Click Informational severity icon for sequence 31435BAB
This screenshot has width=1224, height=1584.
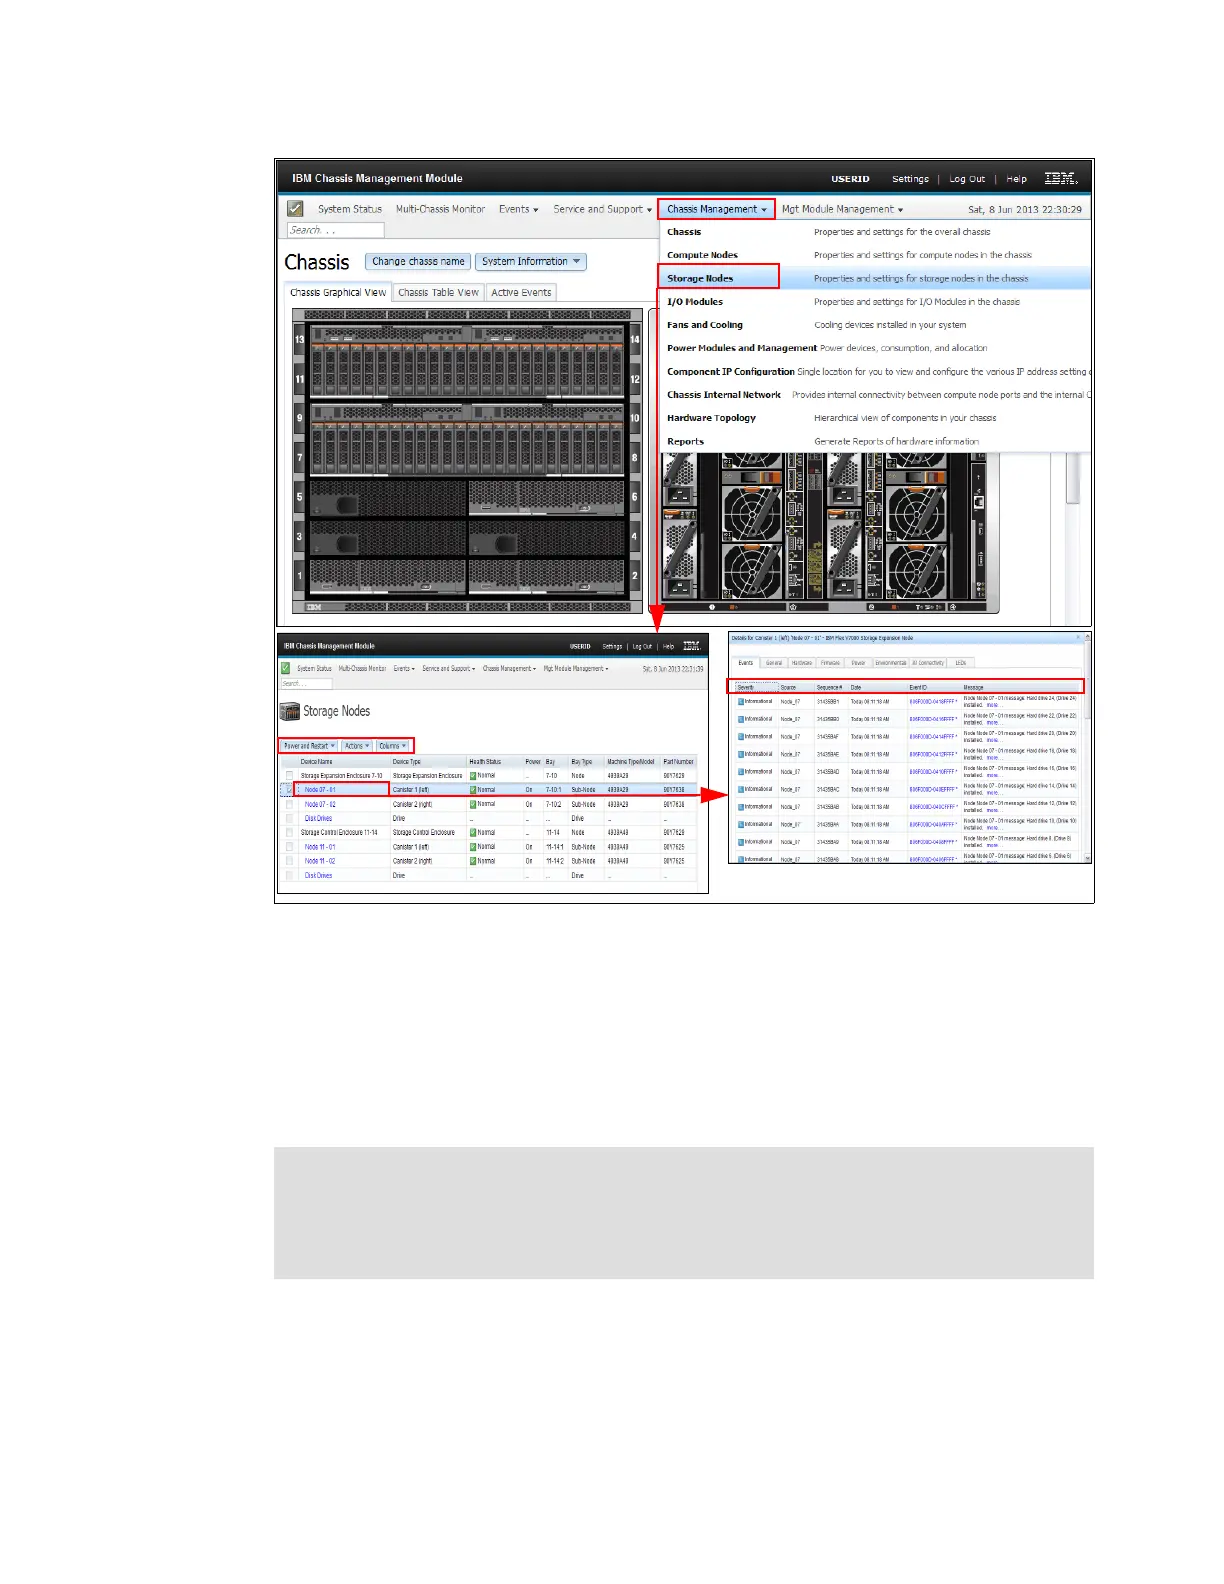[741, 807]
